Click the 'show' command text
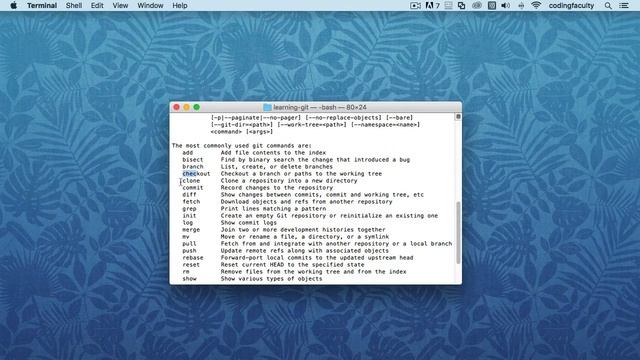This screenshot has height=360, width=640. point(189,278)
